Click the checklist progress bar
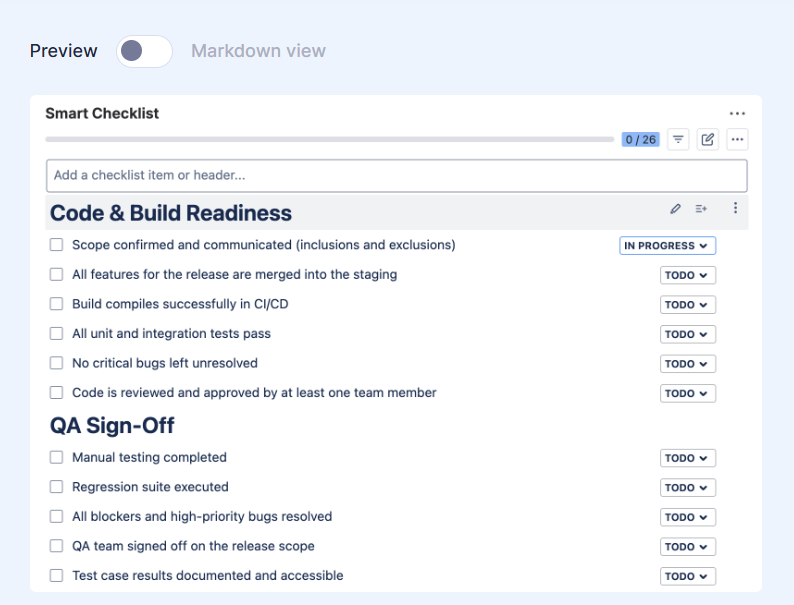The height and width of the screenshot is (605, 794). (x=330, y=140)
